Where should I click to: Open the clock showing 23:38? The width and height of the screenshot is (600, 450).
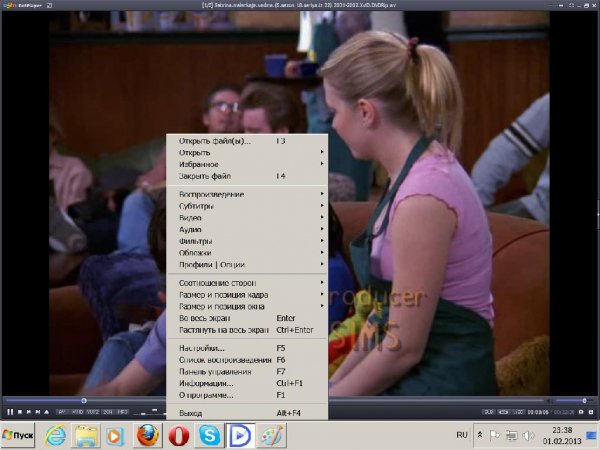[562, 435]
